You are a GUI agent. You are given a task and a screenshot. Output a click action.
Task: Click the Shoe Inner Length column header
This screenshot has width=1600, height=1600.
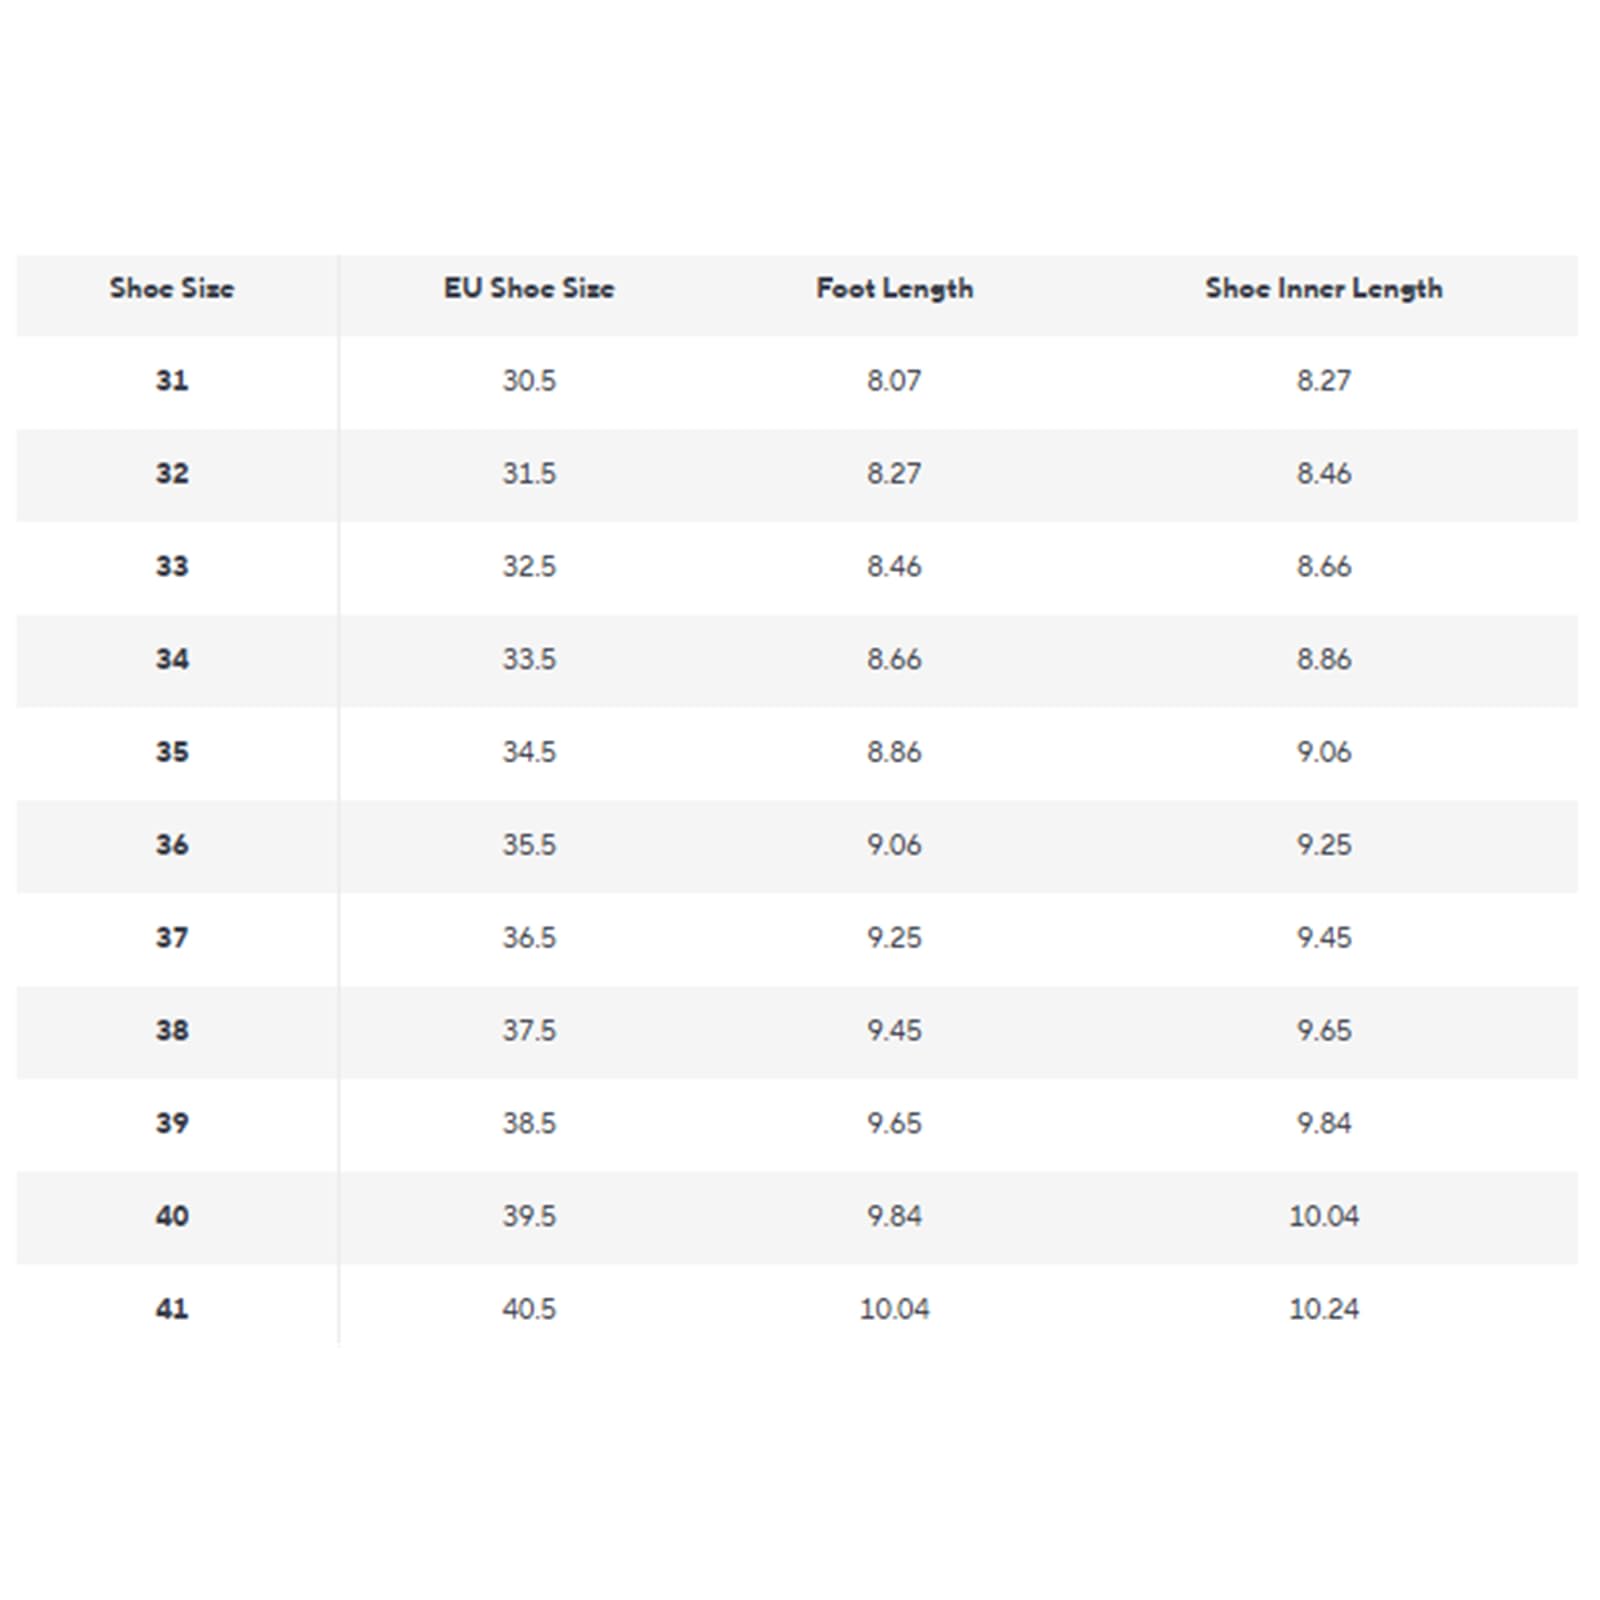(x=1324, y=289)
